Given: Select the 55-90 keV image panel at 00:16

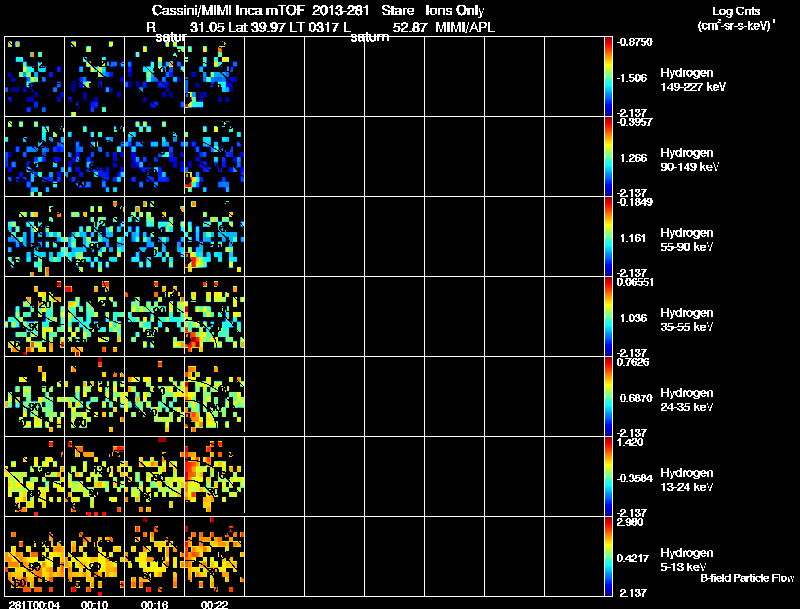Looking at the screenshot, I should coord(155,237).
